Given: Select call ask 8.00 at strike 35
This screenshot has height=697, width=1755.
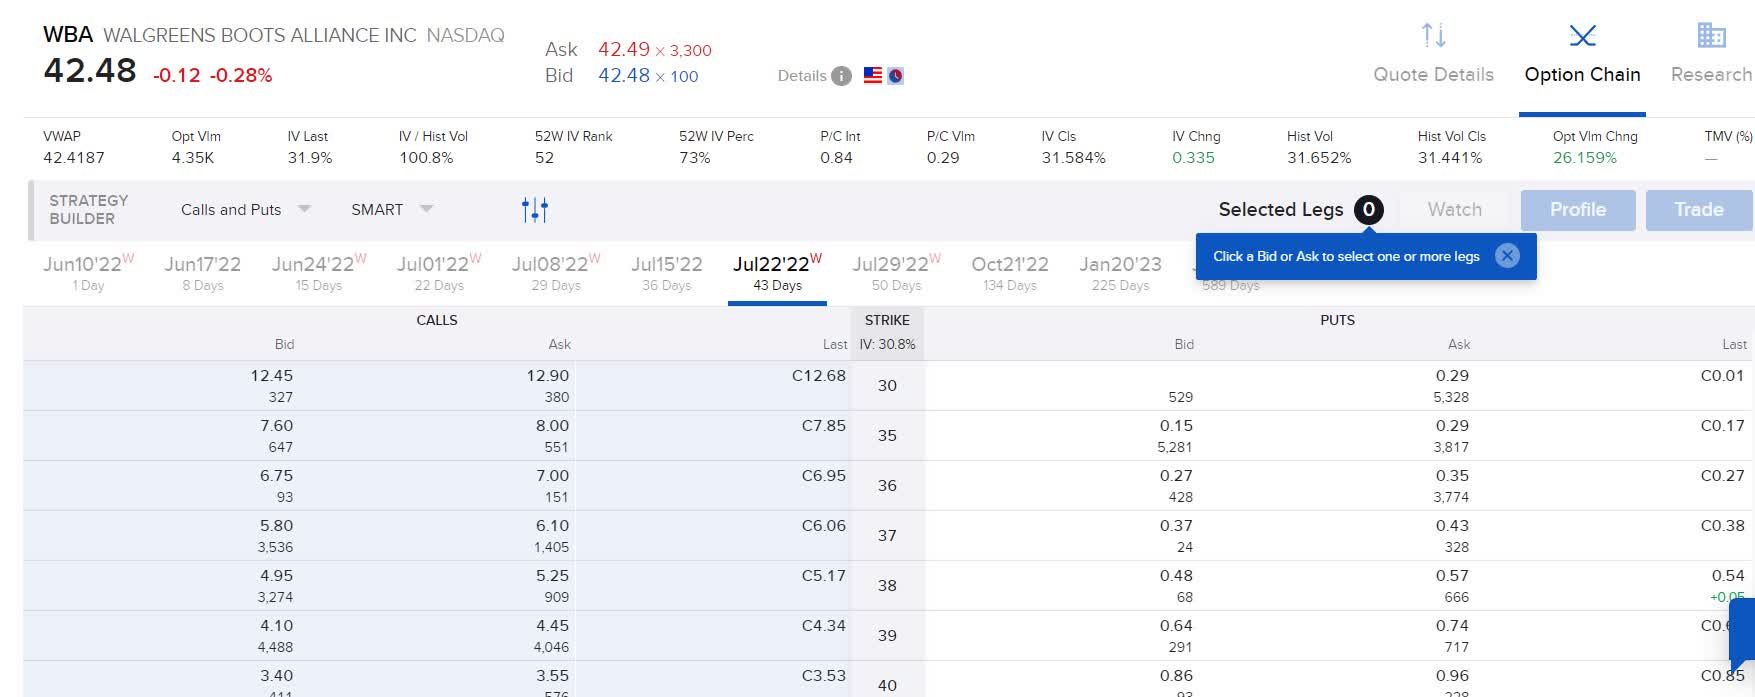Looking at the screenshot, I should [552, 426].
